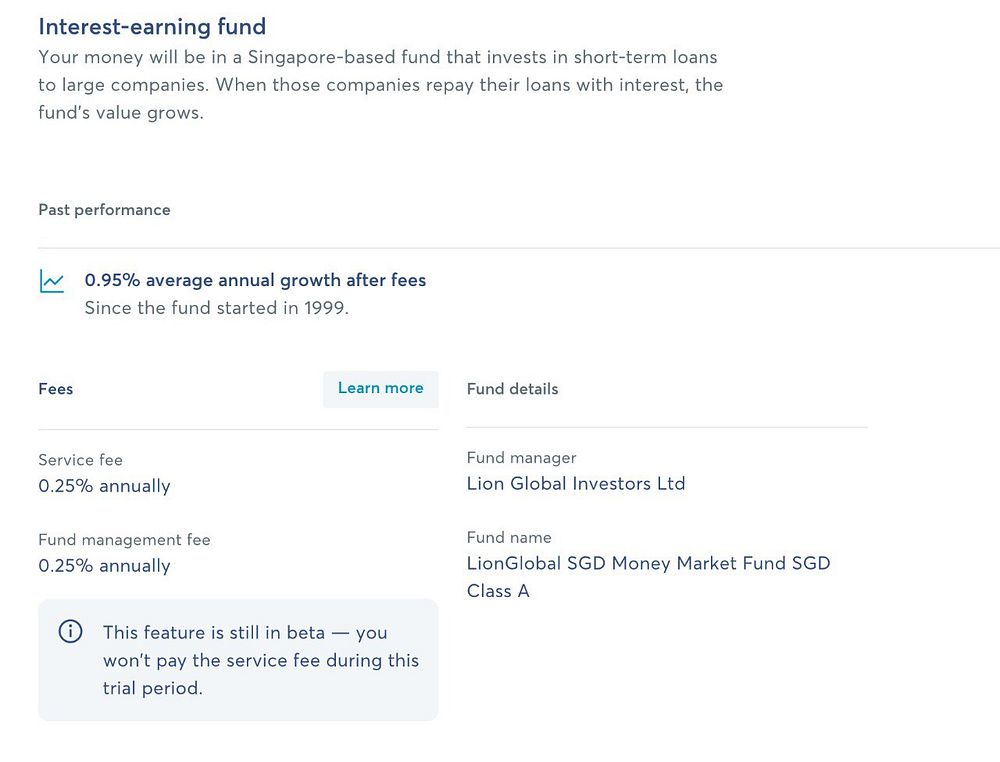Select the Service fee label

[x=80, y=460]
